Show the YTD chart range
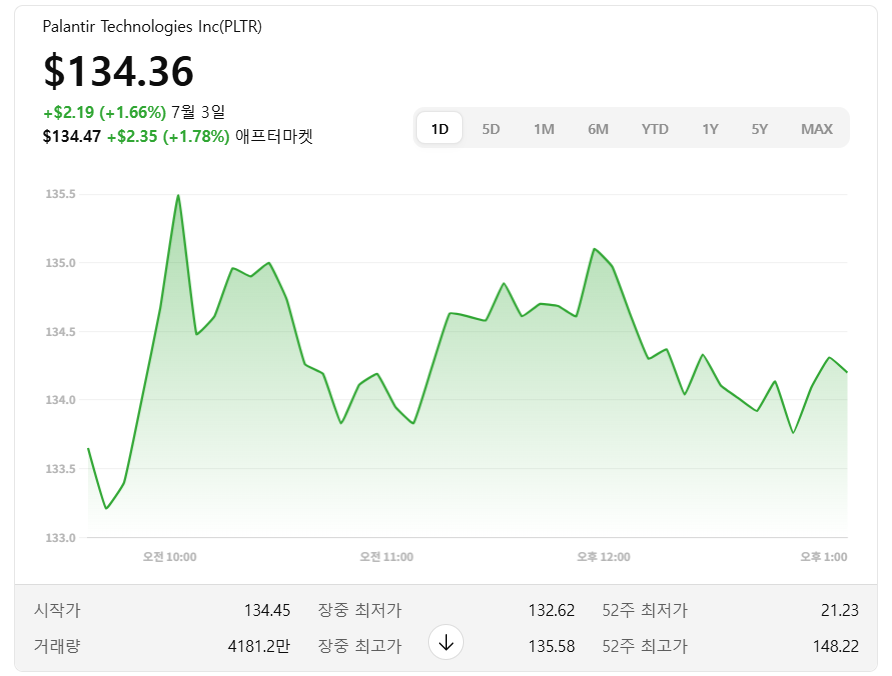 tap(655, 129)
